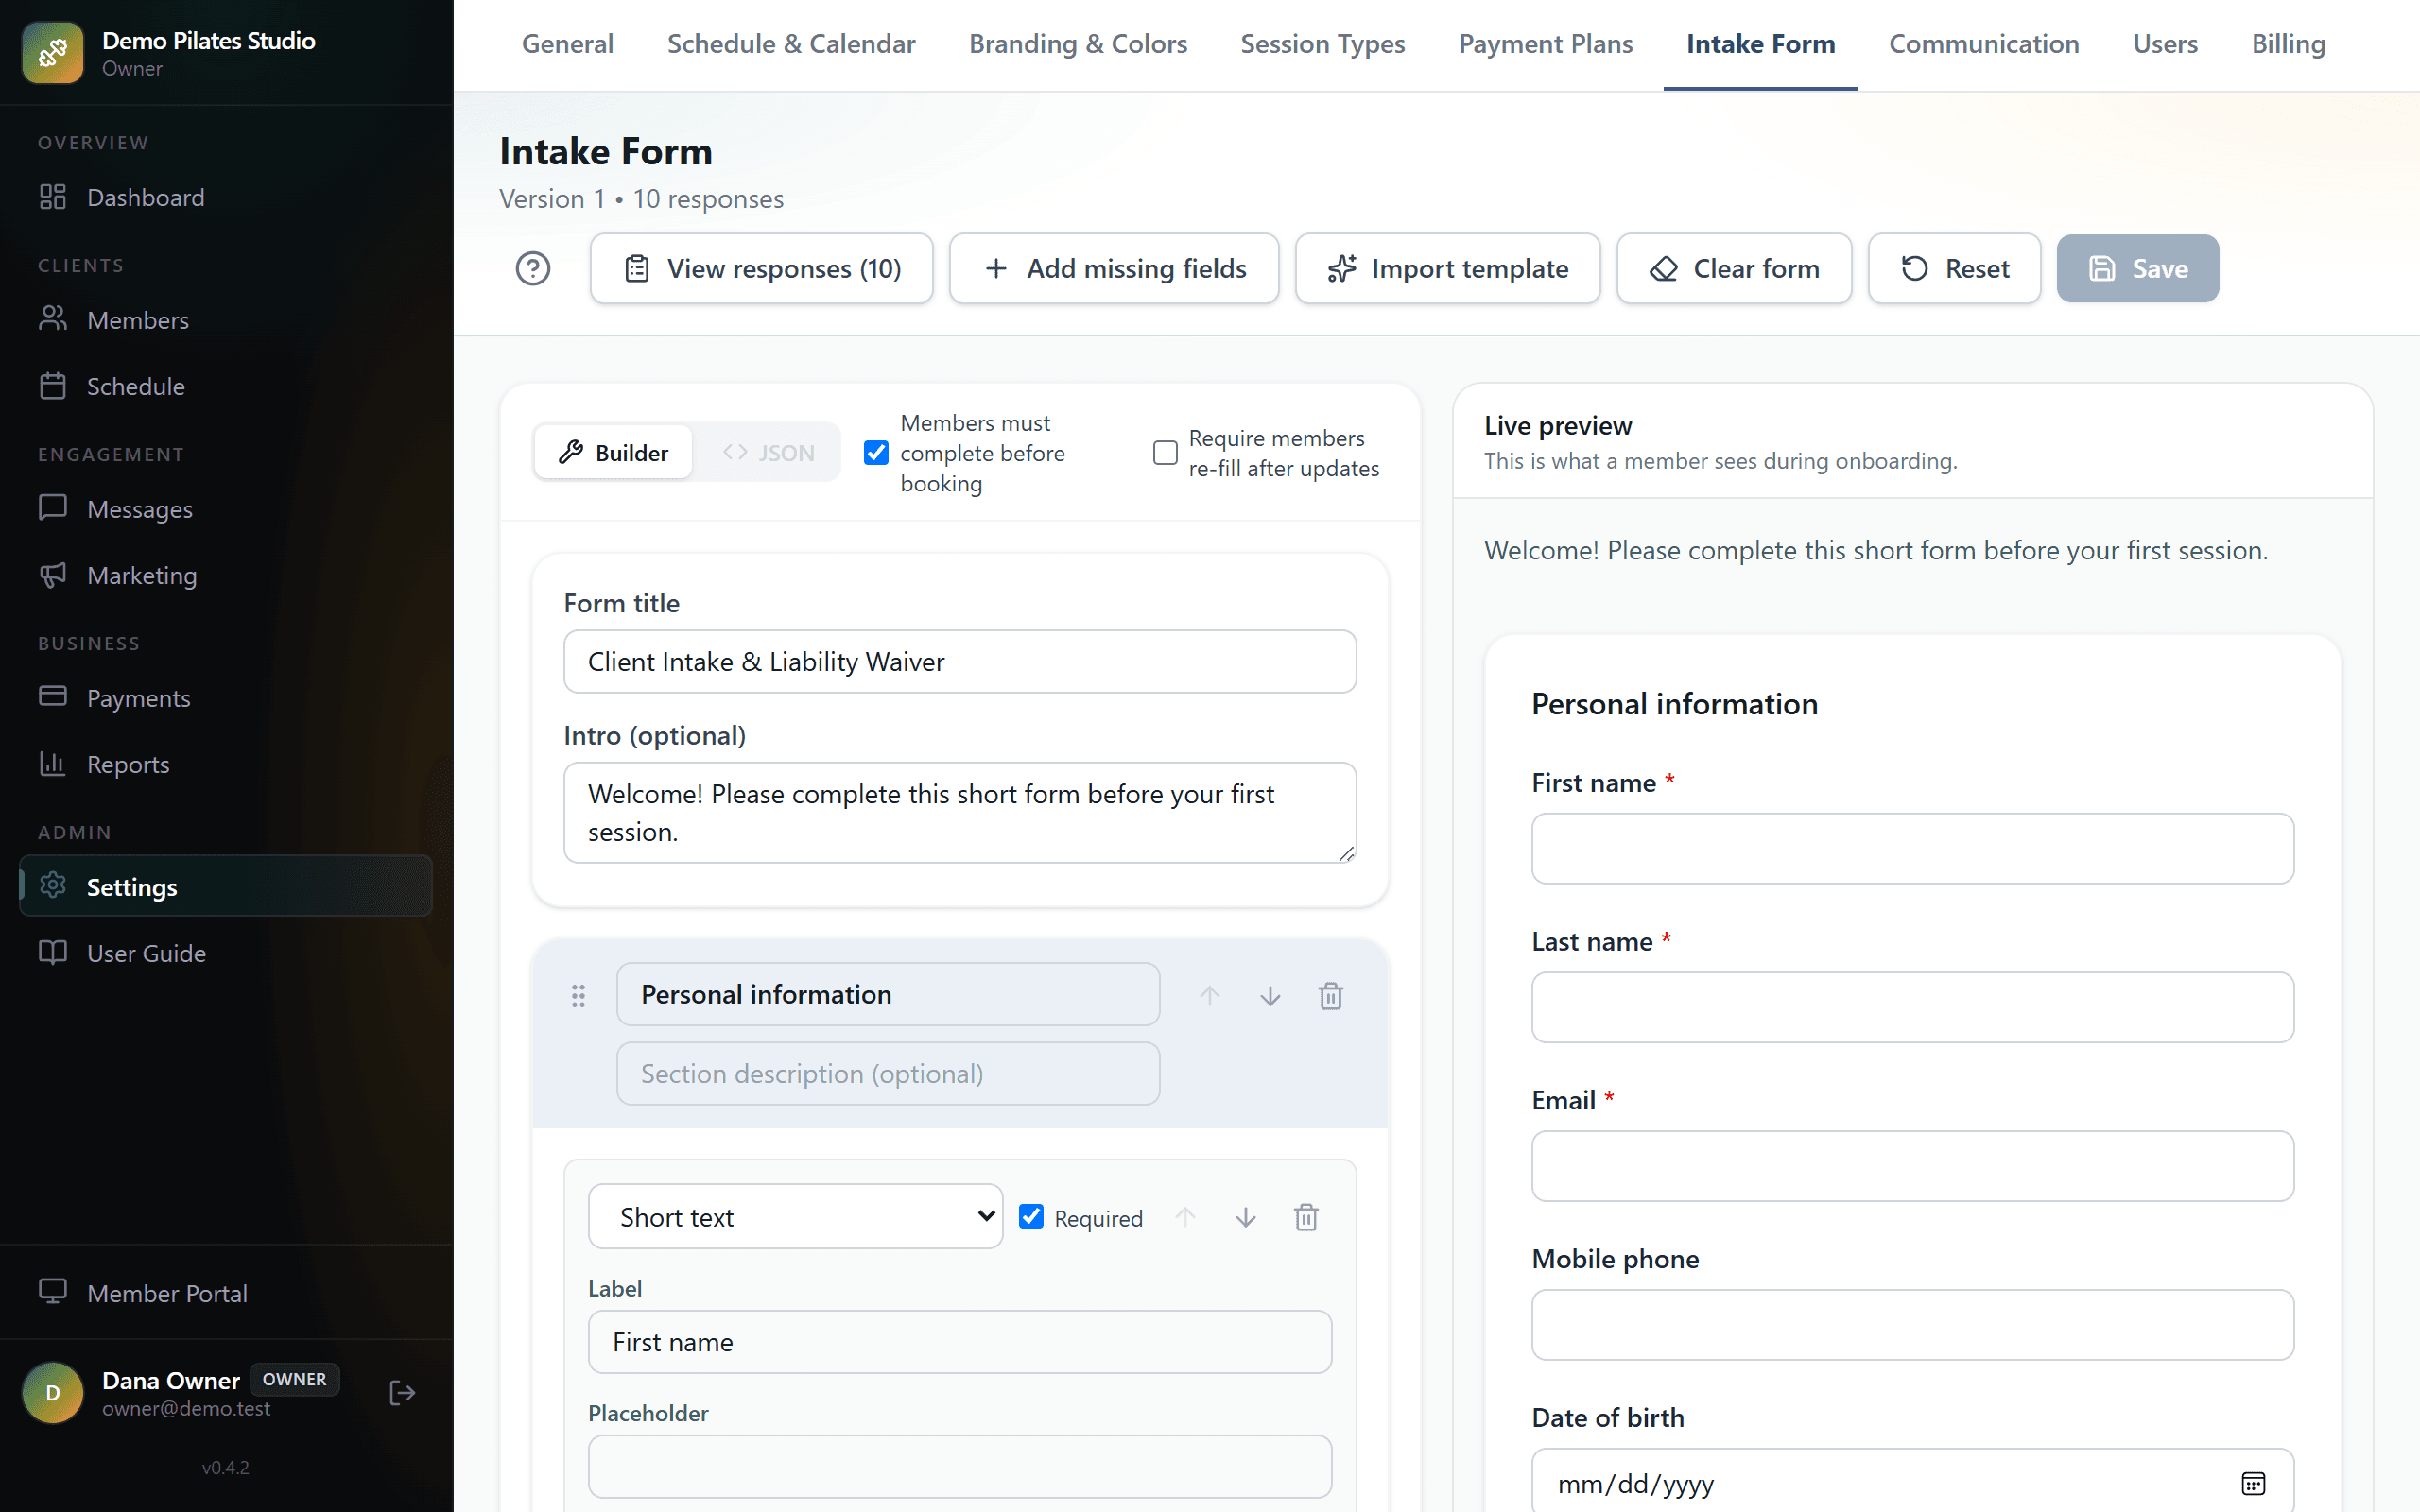Screen dimensions: 2420x1512
Task: Move Personal information section up
Action: click(1210, 996)
